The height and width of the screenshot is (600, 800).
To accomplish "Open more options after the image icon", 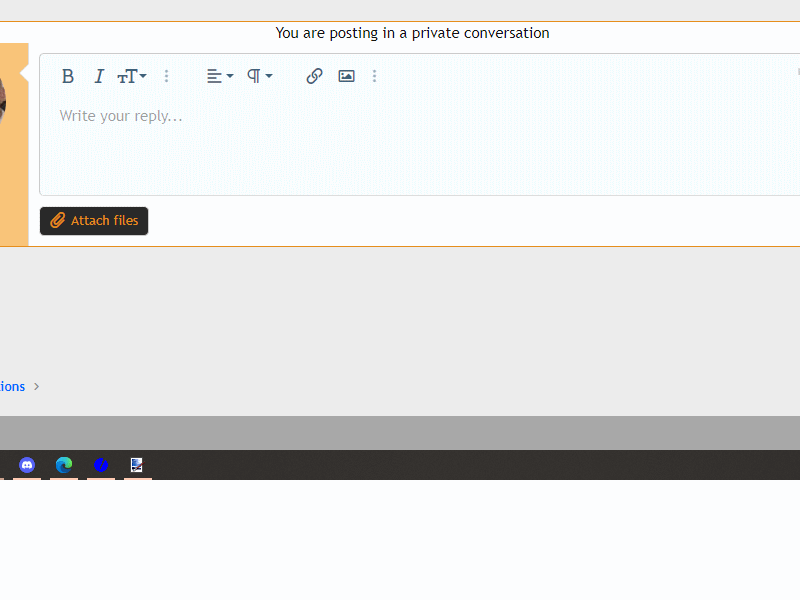I will [375, 76].
